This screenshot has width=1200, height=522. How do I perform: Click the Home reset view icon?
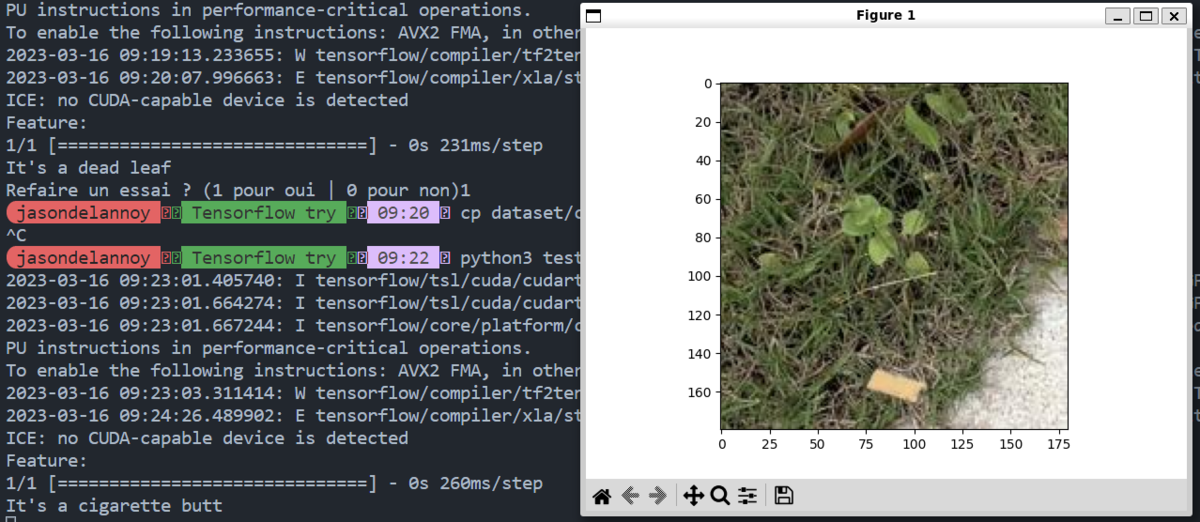pyautogui.click(x=601, y=496)
